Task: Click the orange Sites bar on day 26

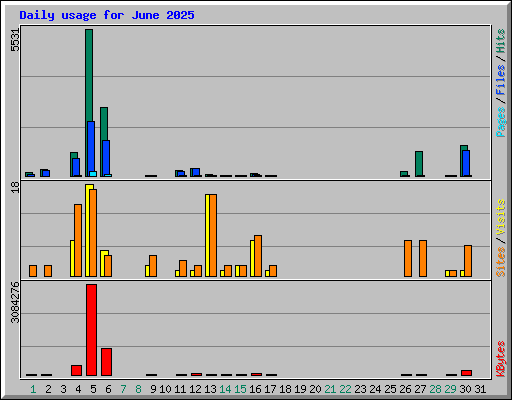Action: coord(408,258)
